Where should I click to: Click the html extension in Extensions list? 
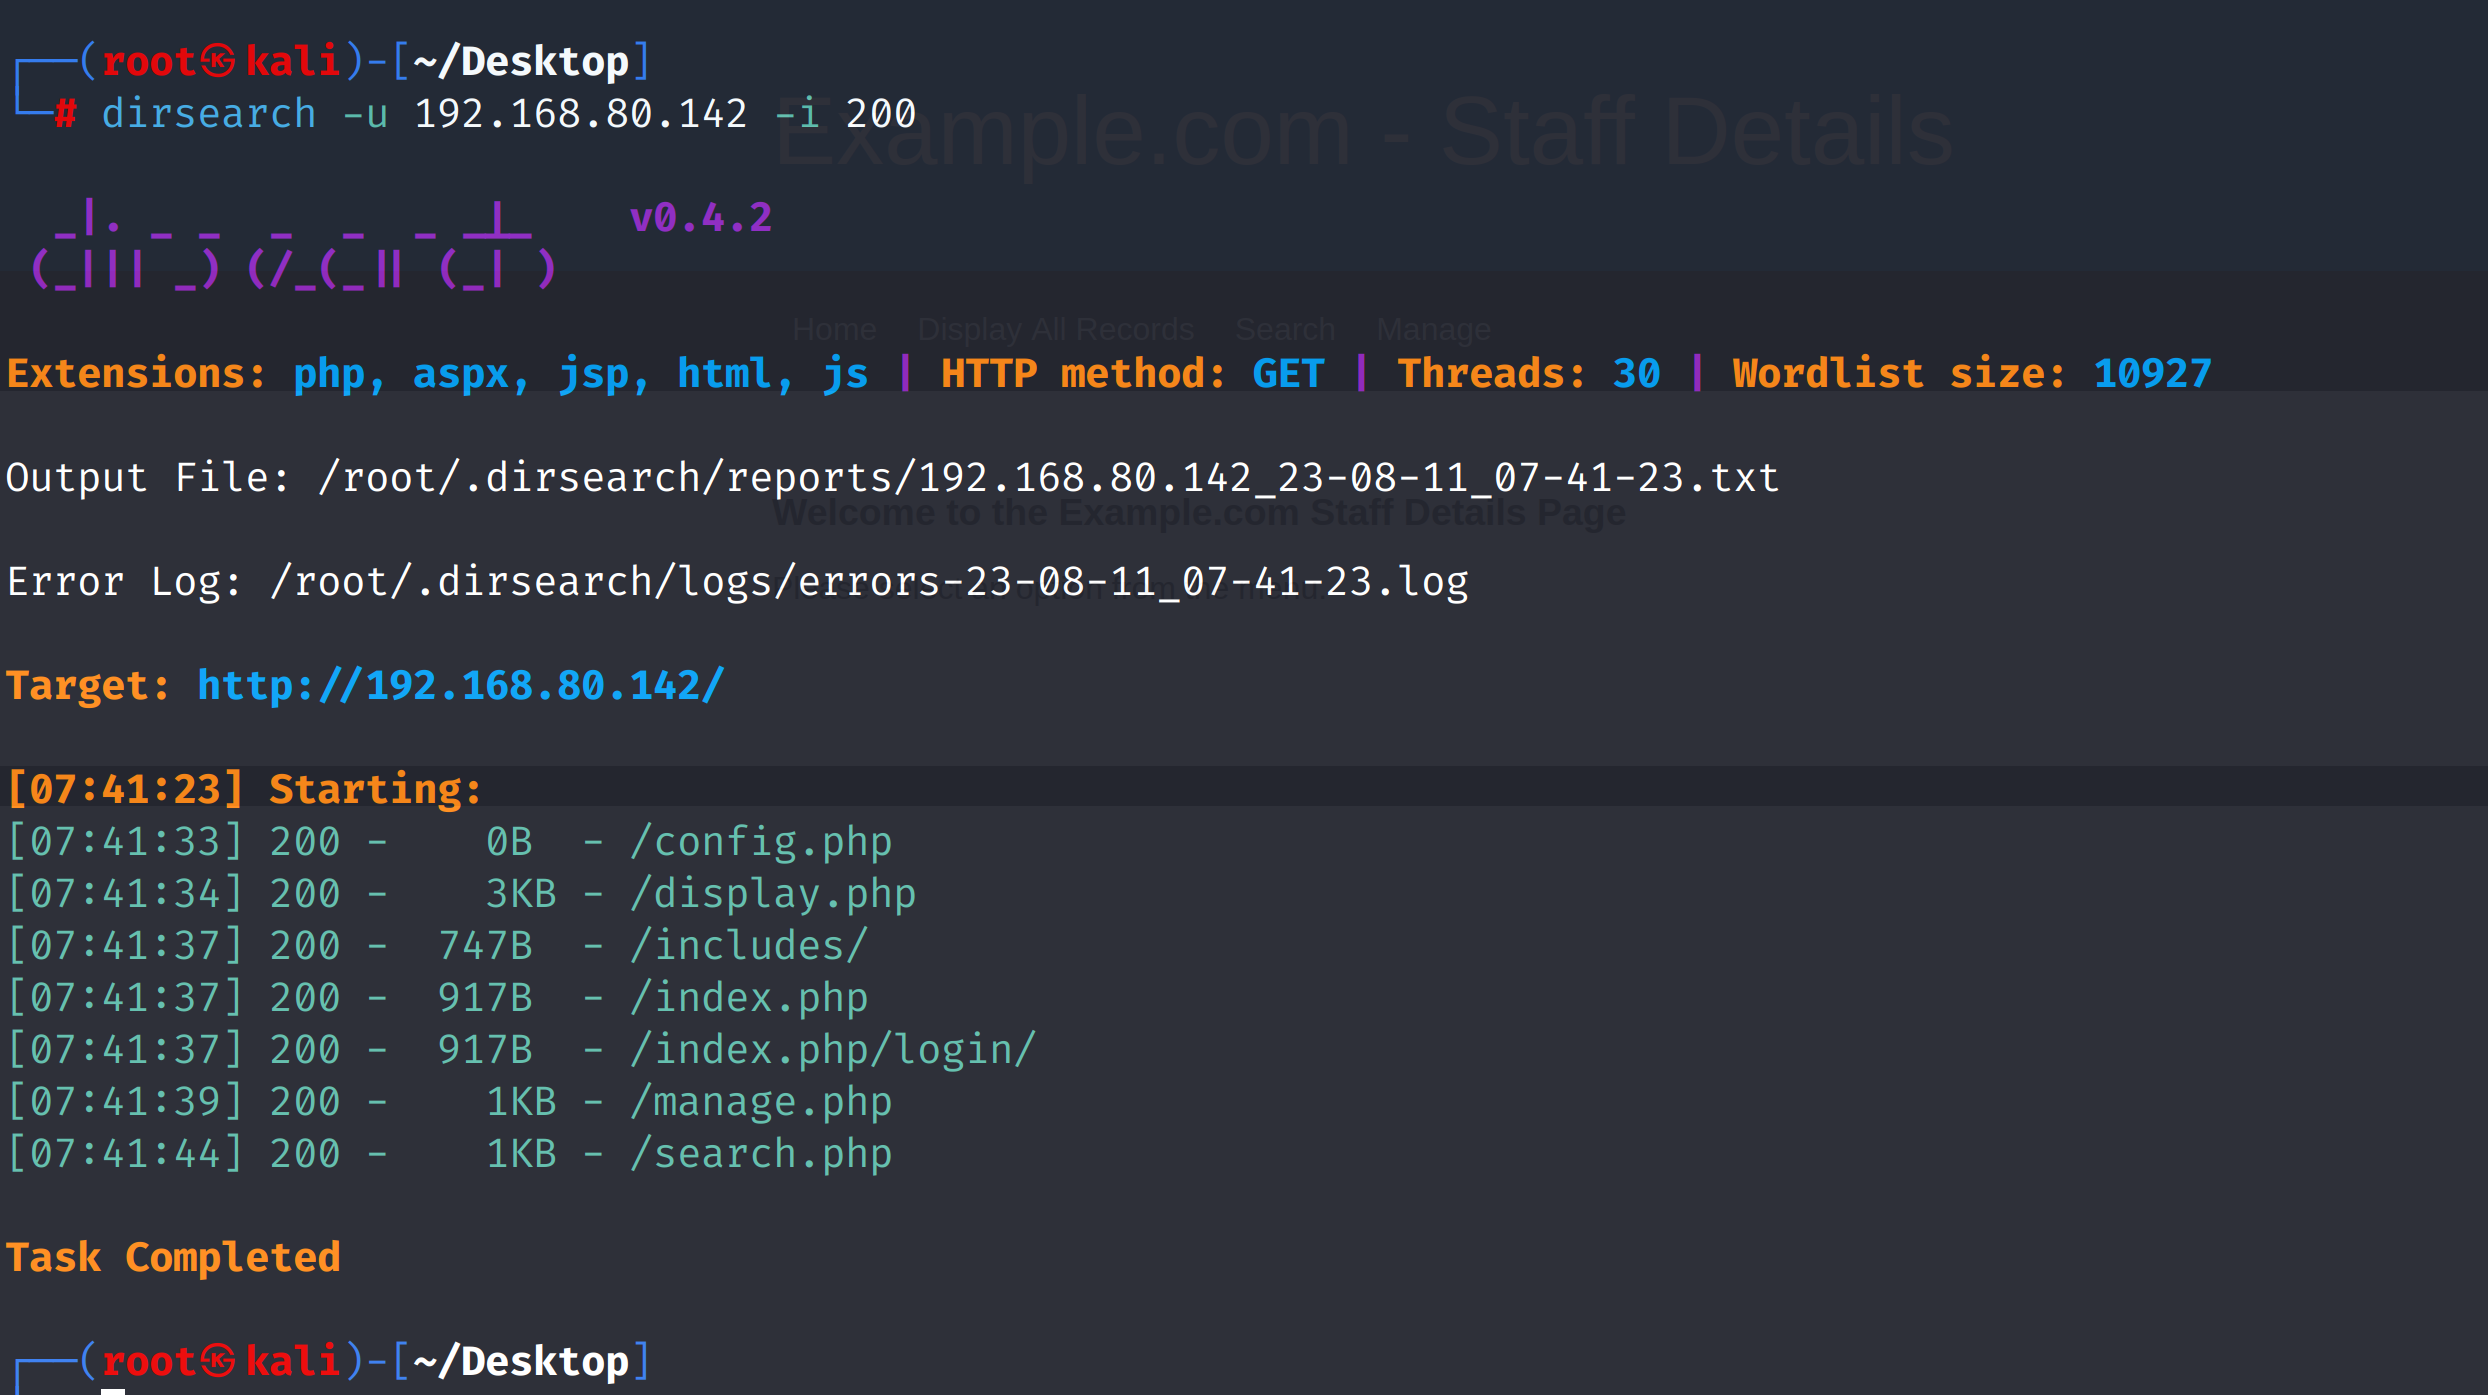(x=725, y=374)
